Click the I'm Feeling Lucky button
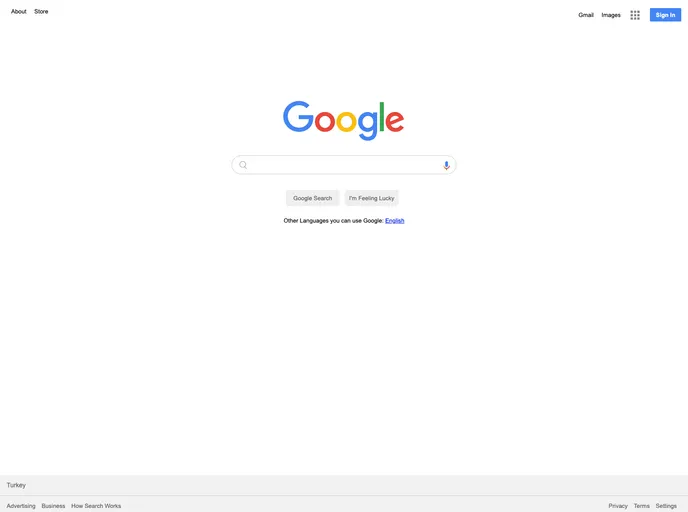This screenshot has height=512, width=688. click(x=372, y=198)
